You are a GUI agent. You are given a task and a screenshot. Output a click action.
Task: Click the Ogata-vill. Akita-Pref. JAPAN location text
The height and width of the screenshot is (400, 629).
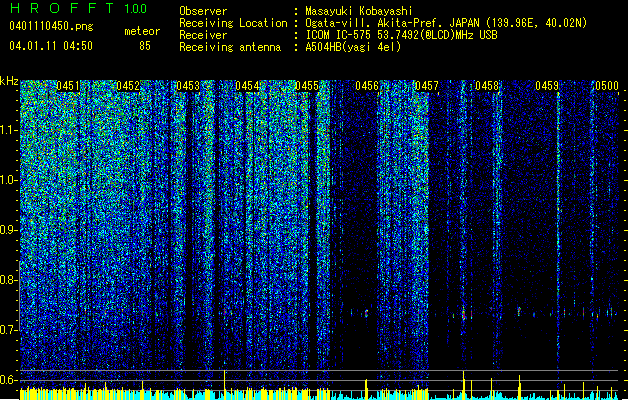tap(446, 23)
